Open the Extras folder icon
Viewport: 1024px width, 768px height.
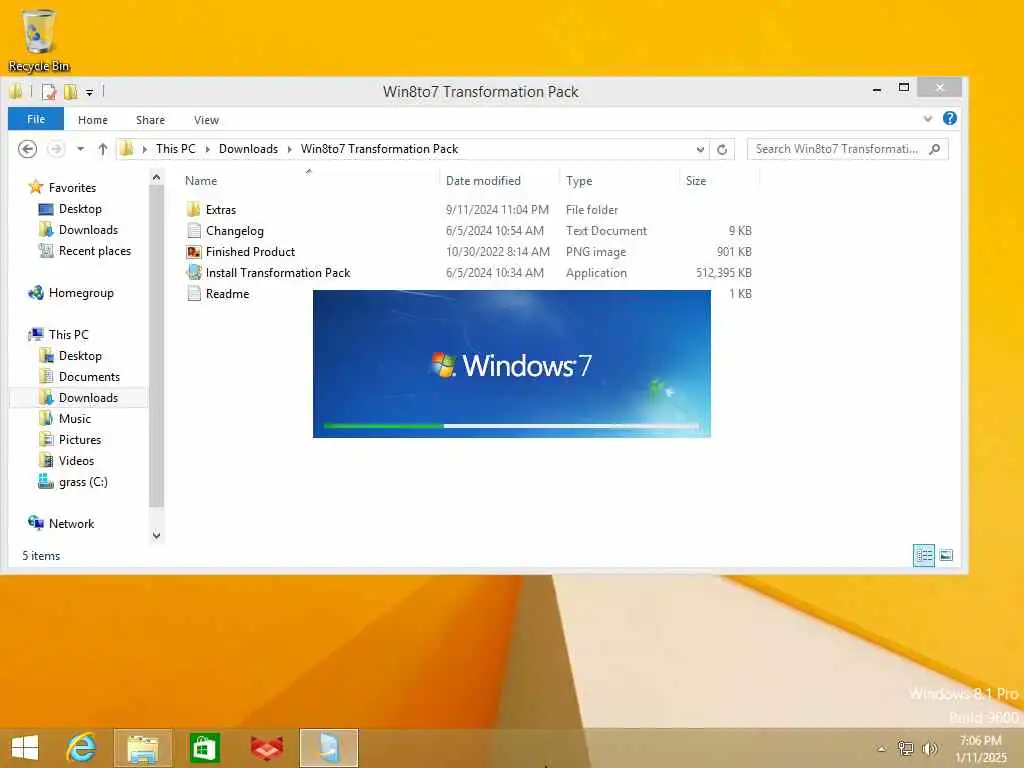click(x=193, y=210)
